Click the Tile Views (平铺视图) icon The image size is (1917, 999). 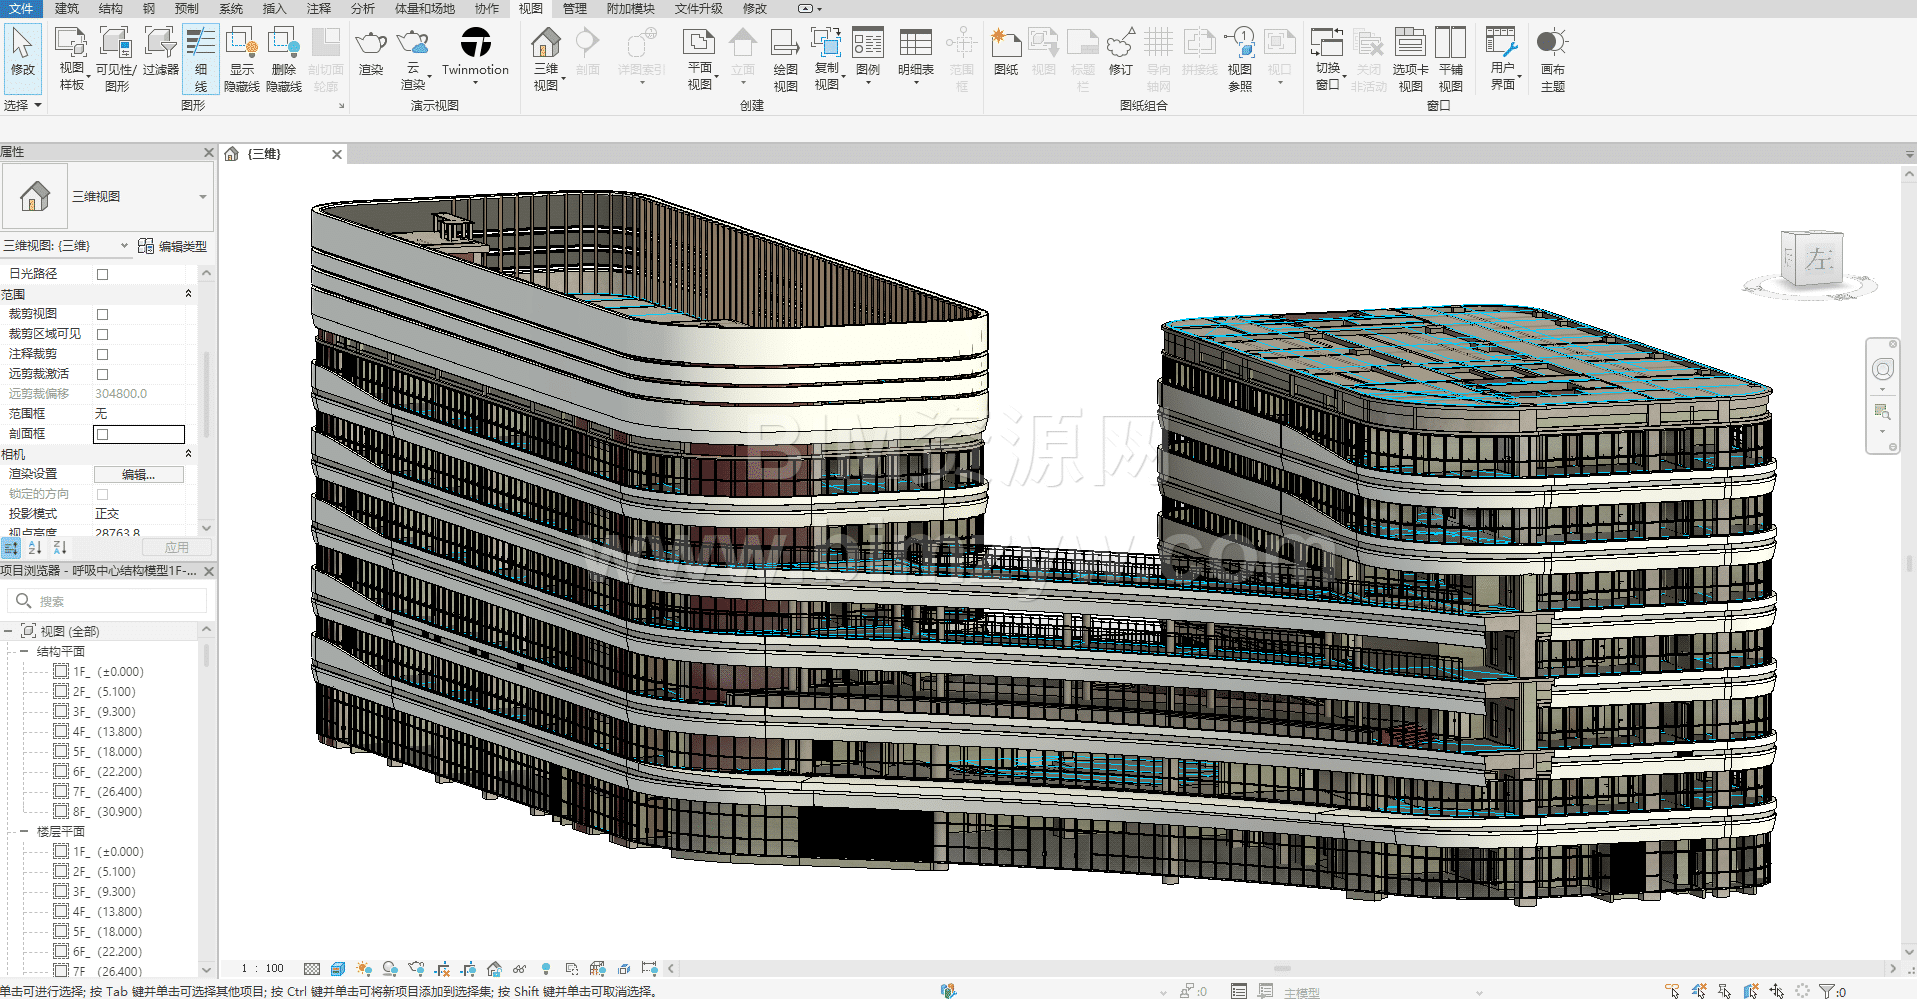pos(1450,58)
